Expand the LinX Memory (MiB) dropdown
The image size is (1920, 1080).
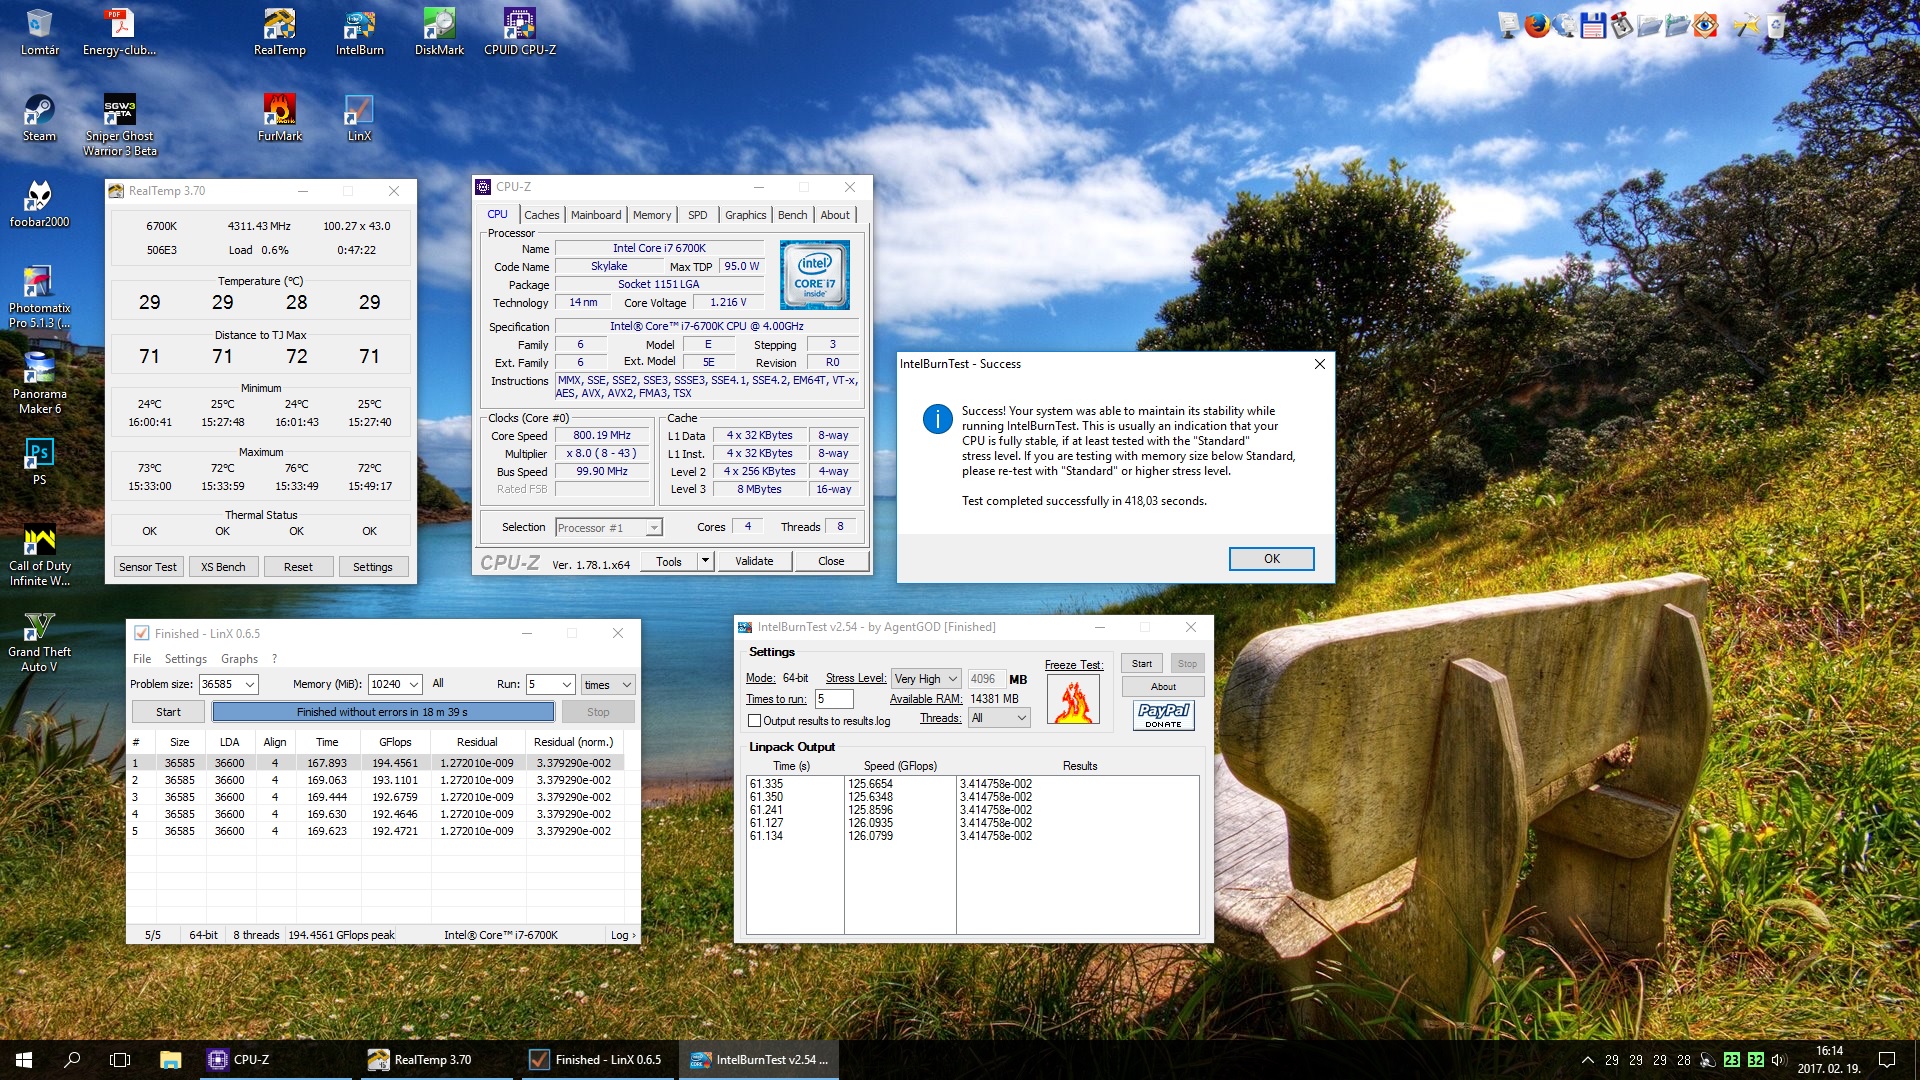coord(412,685)
